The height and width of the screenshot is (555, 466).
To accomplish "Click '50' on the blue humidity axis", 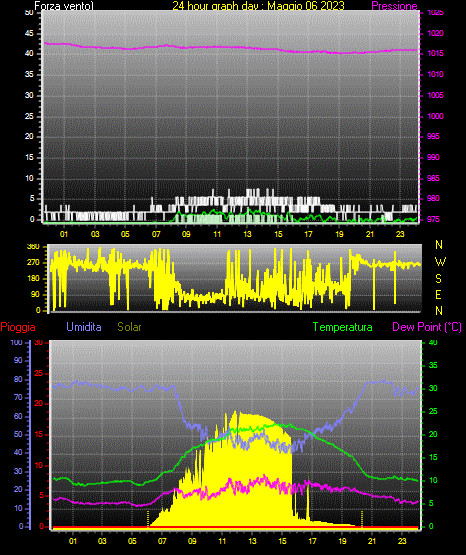I will [18, 434].
